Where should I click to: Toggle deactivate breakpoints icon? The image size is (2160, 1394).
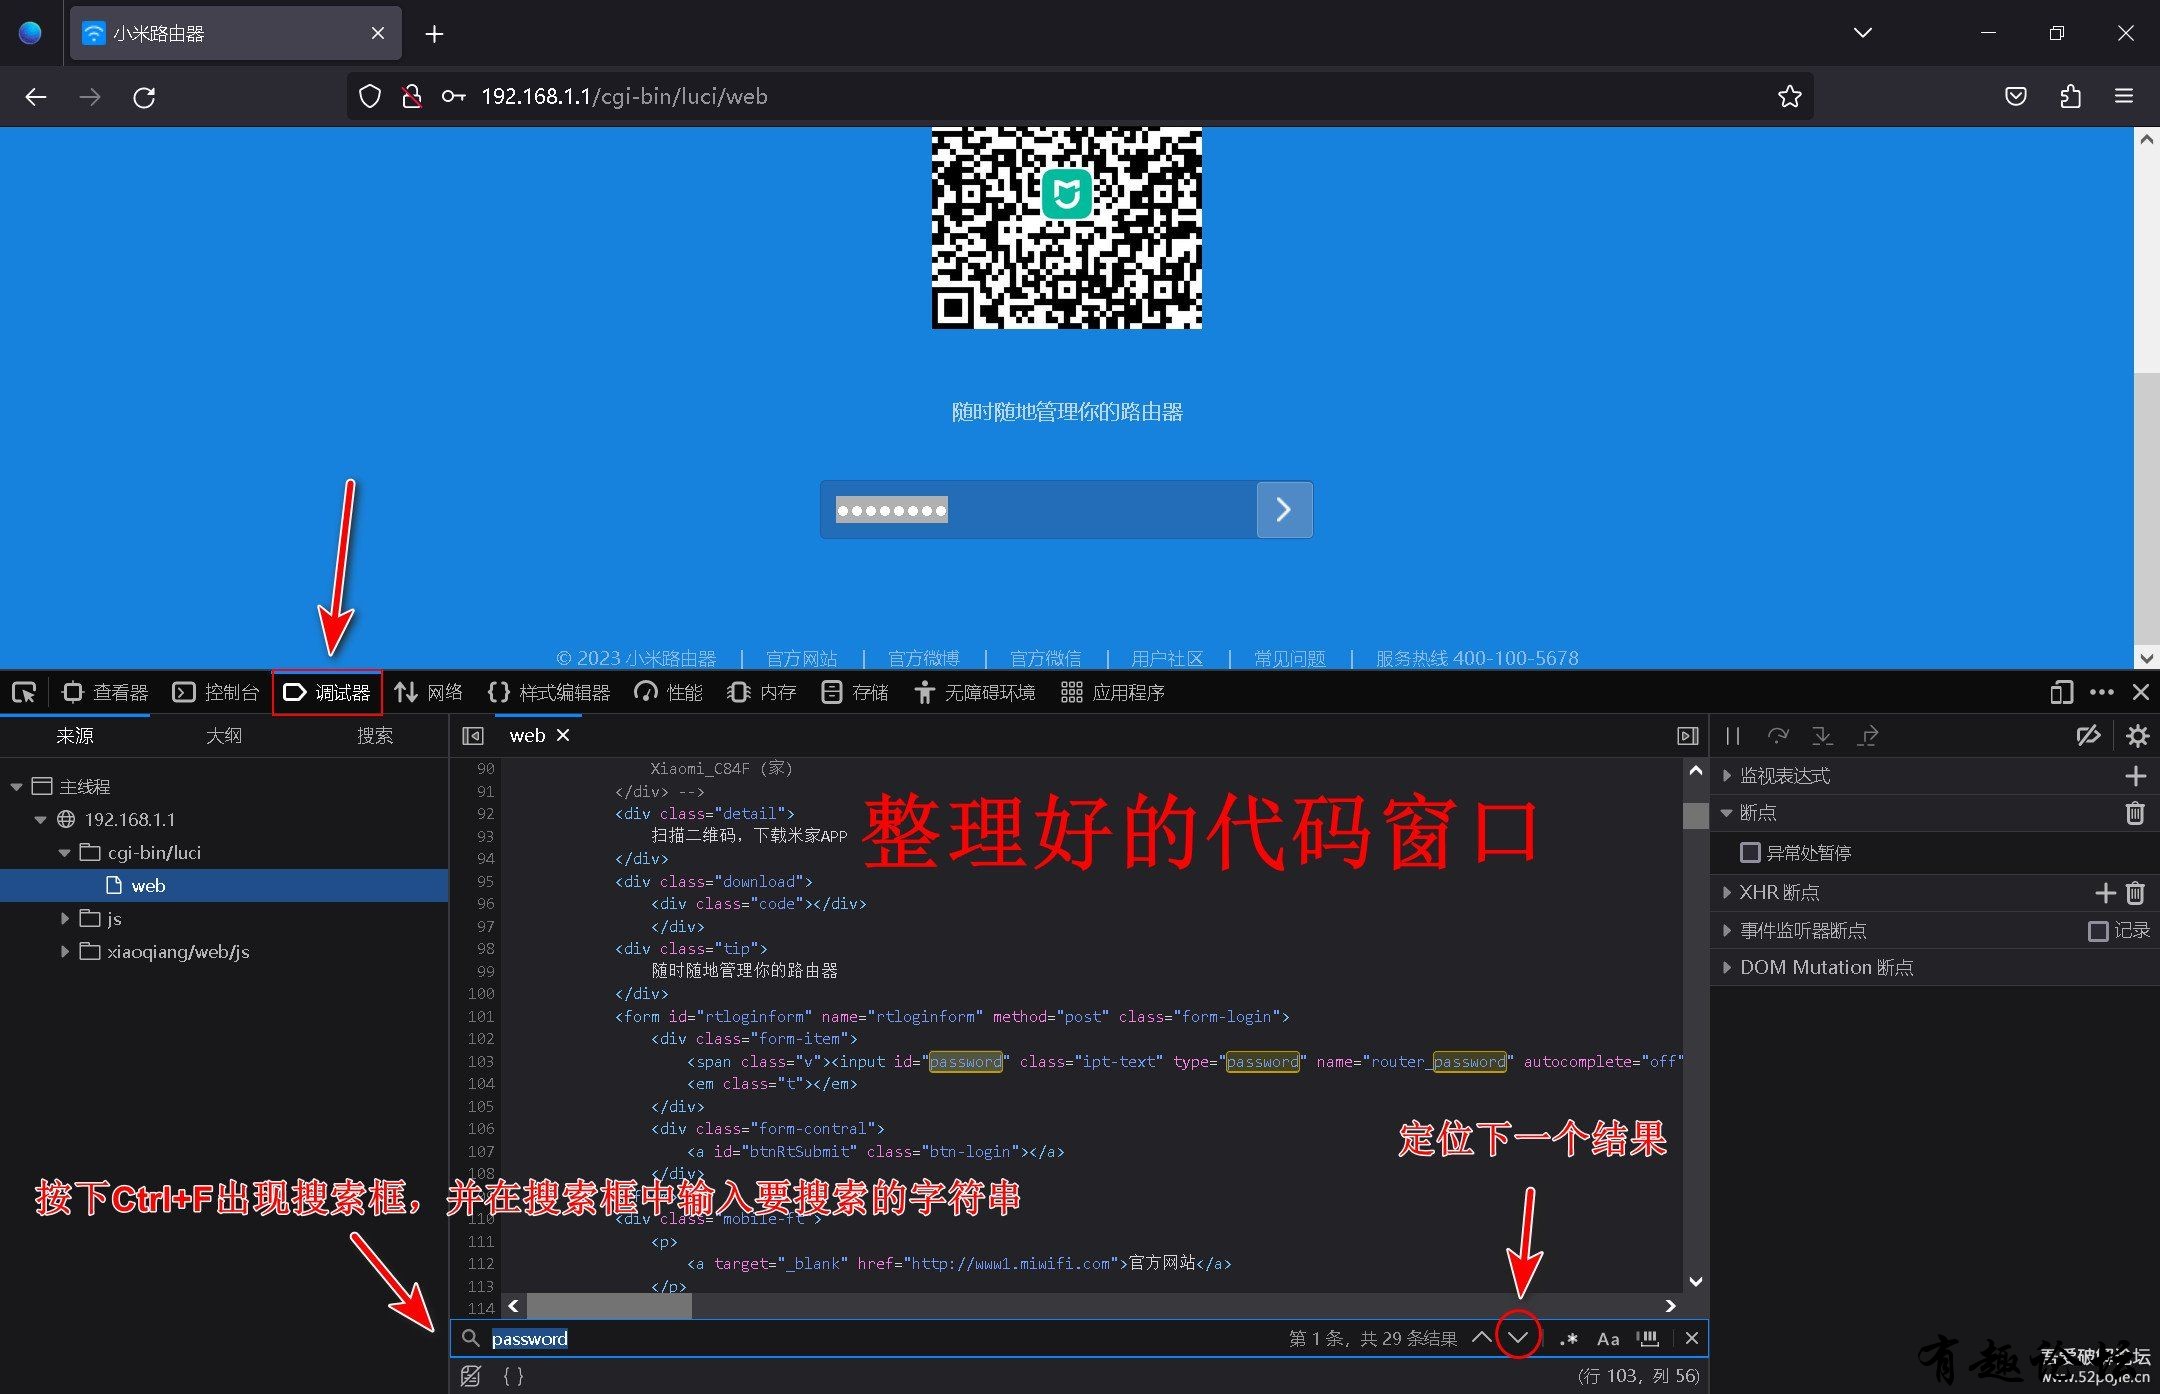2088,736
